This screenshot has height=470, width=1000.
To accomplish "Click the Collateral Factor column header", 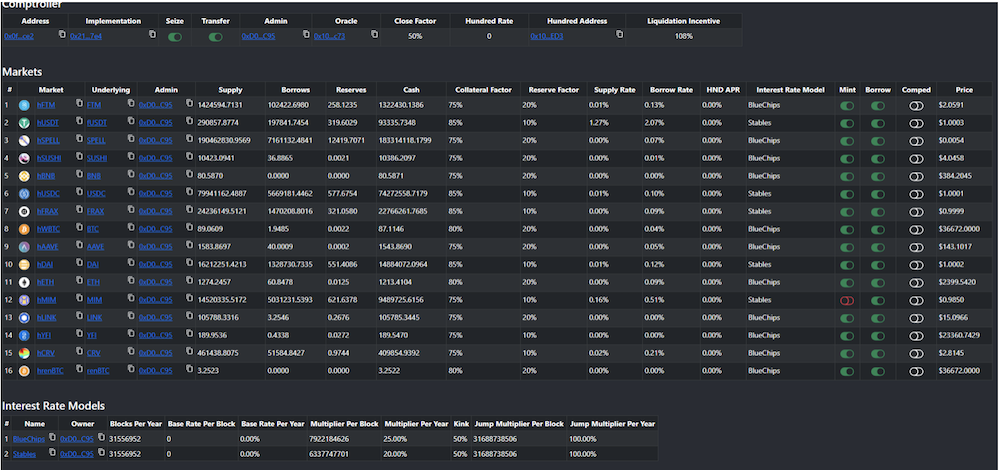I will tap(483, 90).
